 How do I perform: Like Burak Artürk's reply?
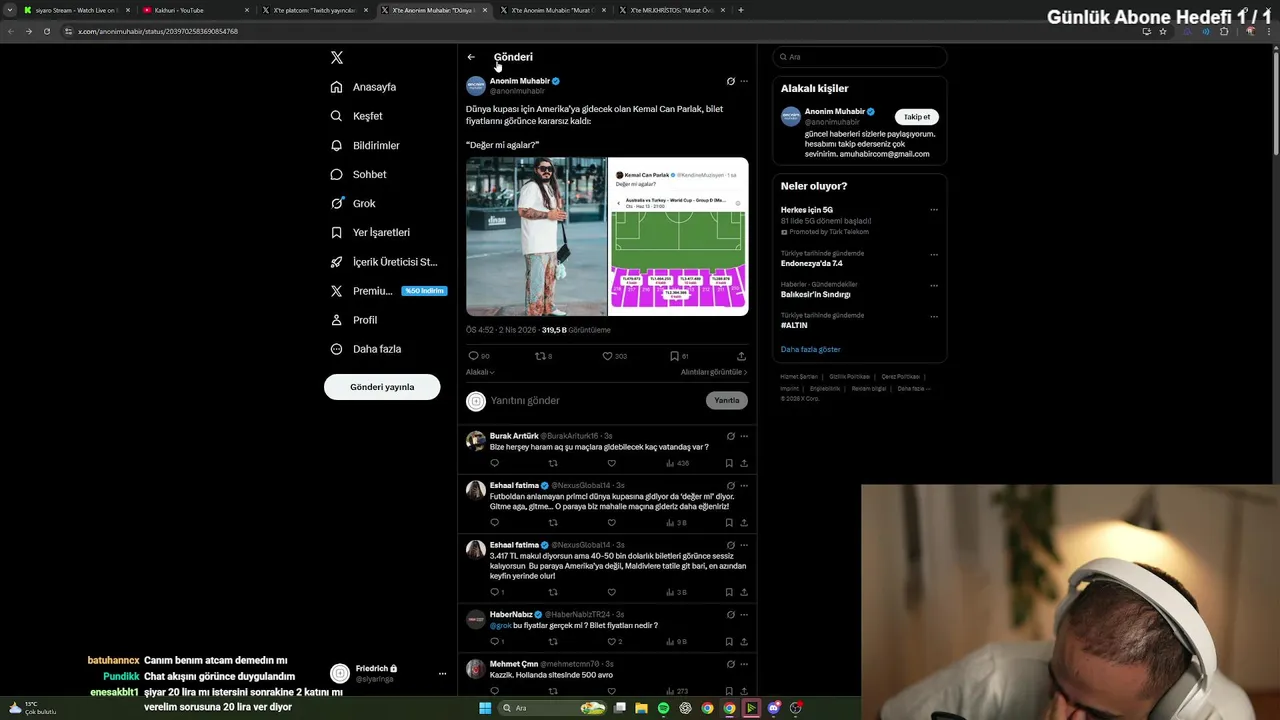(612, 463)
